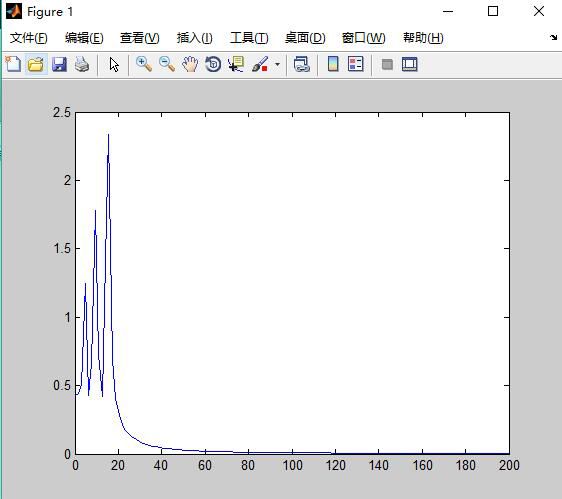Enable the Rotate 3D tool
The image size is (562, 499).
pos(213,65)
